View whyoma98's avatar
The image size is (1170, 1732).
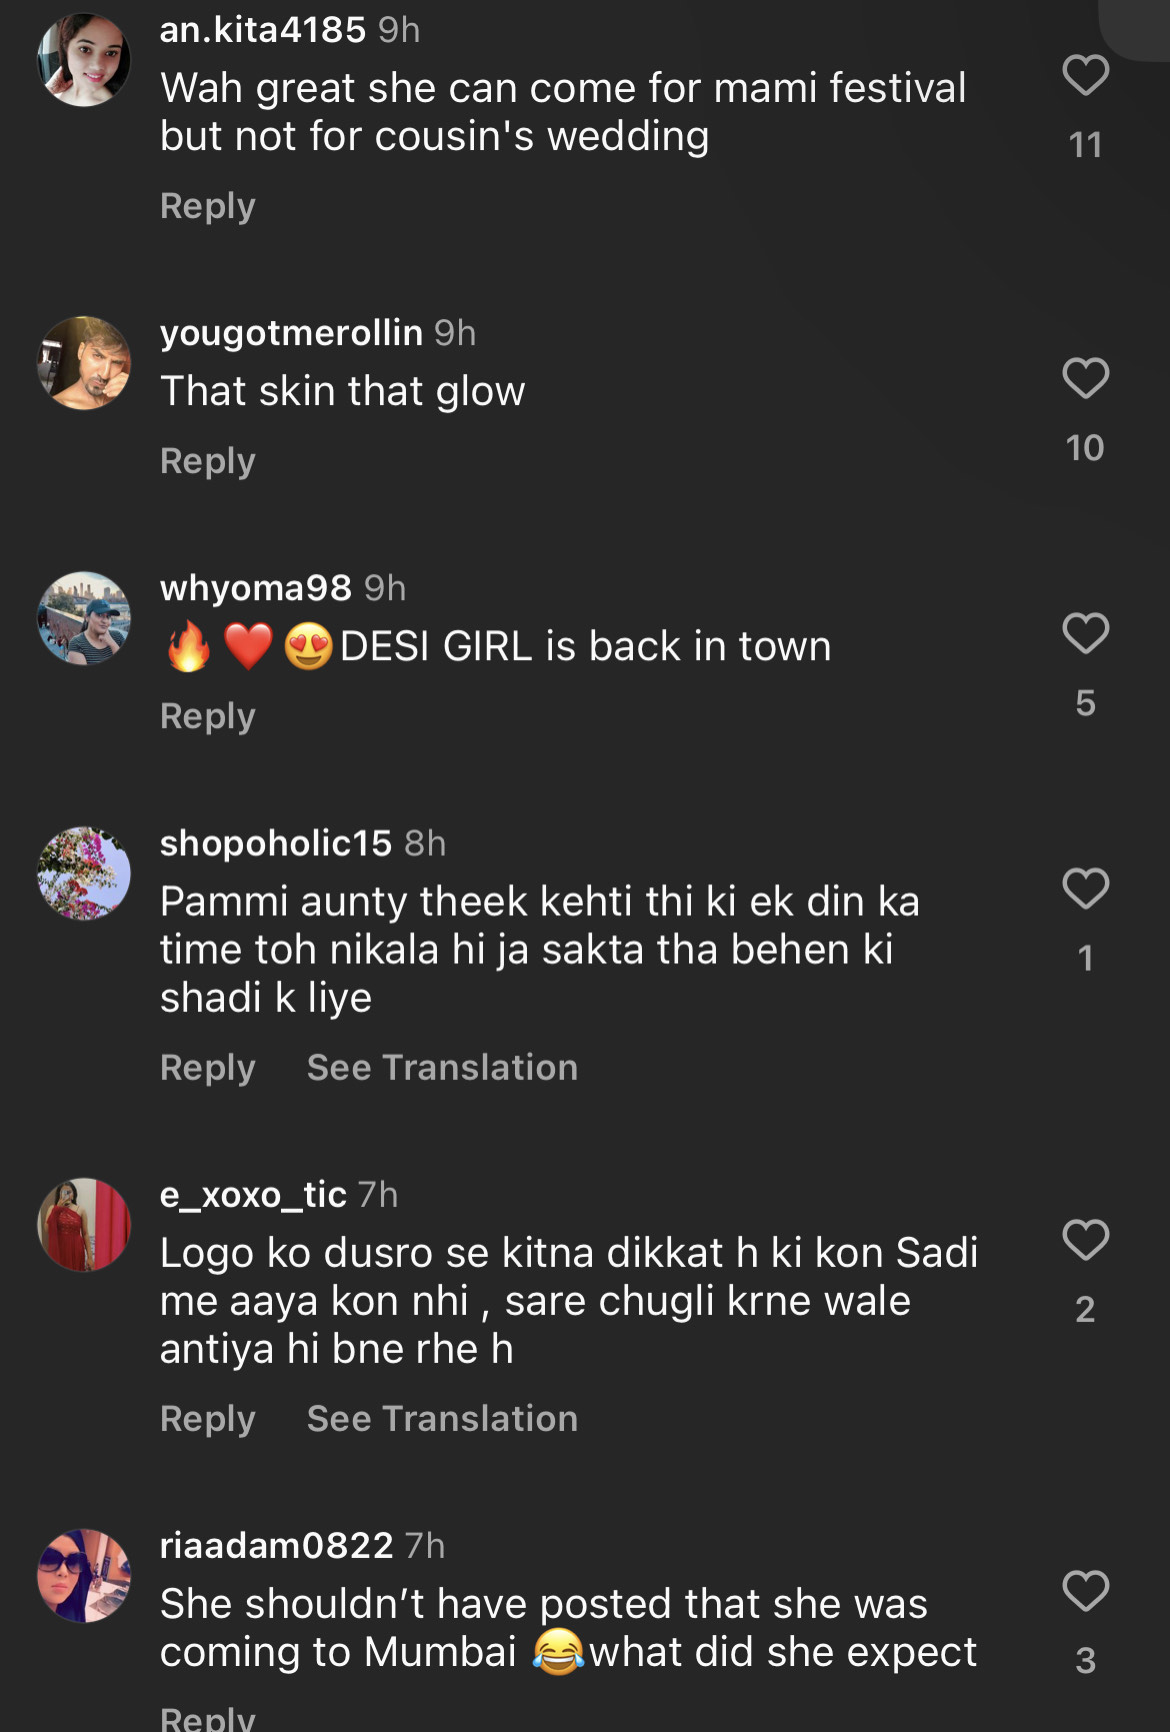84,618
